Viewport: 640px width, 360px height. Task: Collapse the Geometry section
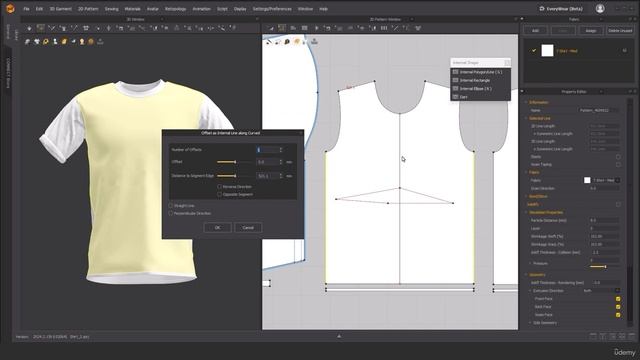[526, 275]
